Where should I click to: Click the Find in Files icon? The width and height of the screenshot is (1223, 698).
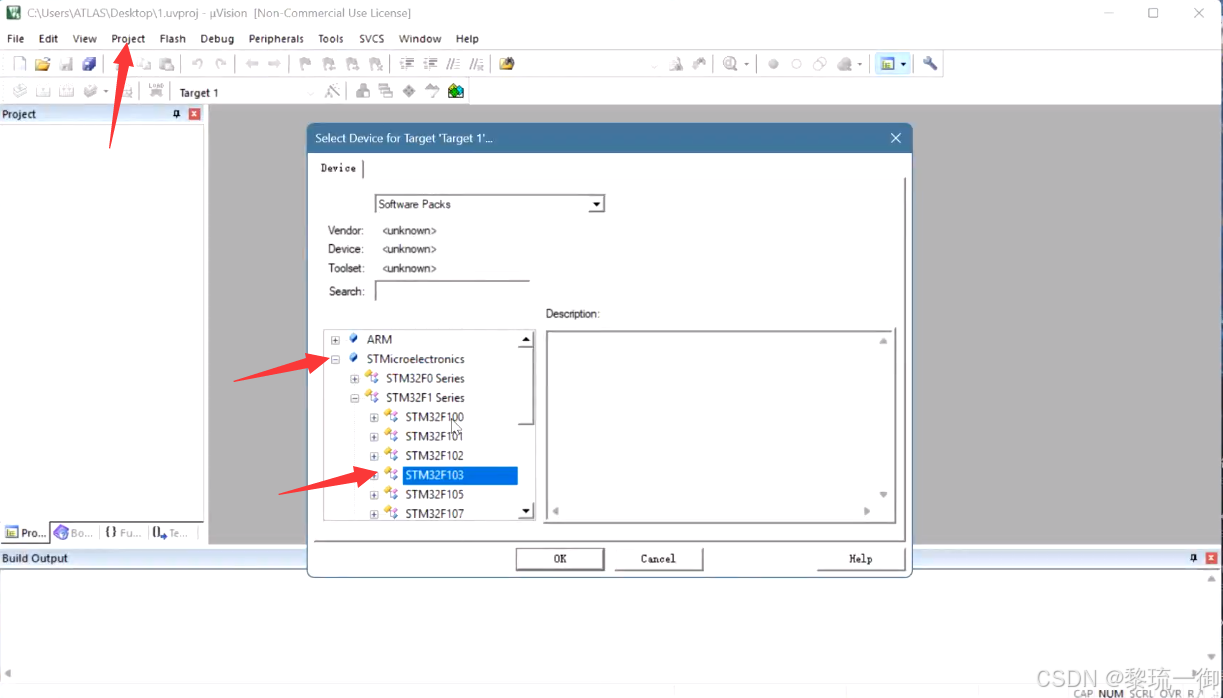pos(507,64)
